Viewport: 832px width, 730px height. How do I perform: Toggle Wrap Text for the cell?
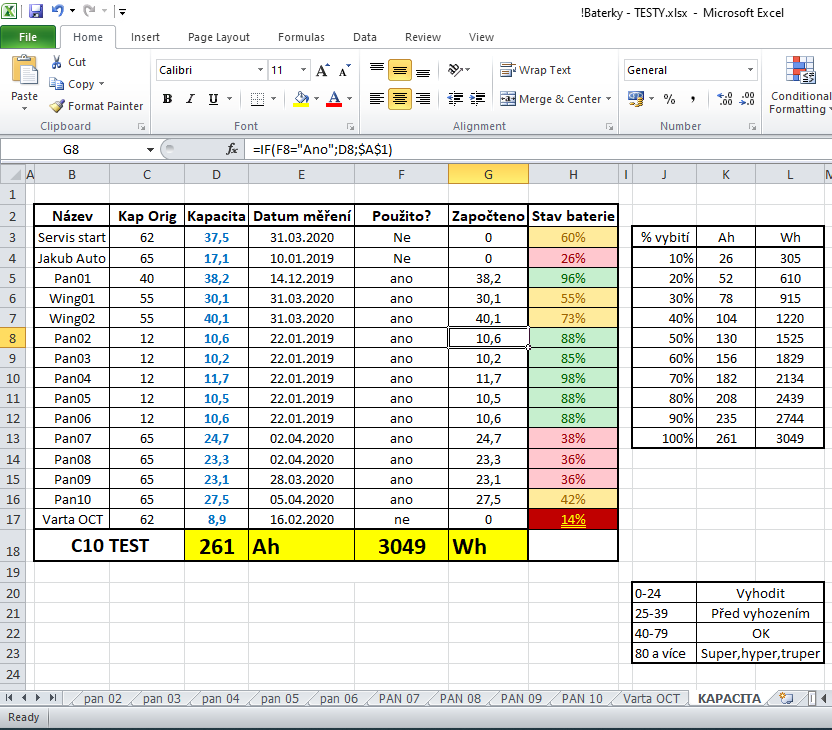tap(535, 70)
